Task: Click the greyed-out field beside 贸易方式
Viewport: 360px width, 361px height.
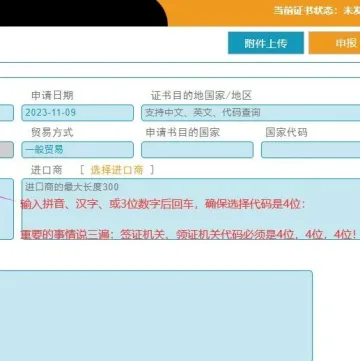Action: (7, 150)
